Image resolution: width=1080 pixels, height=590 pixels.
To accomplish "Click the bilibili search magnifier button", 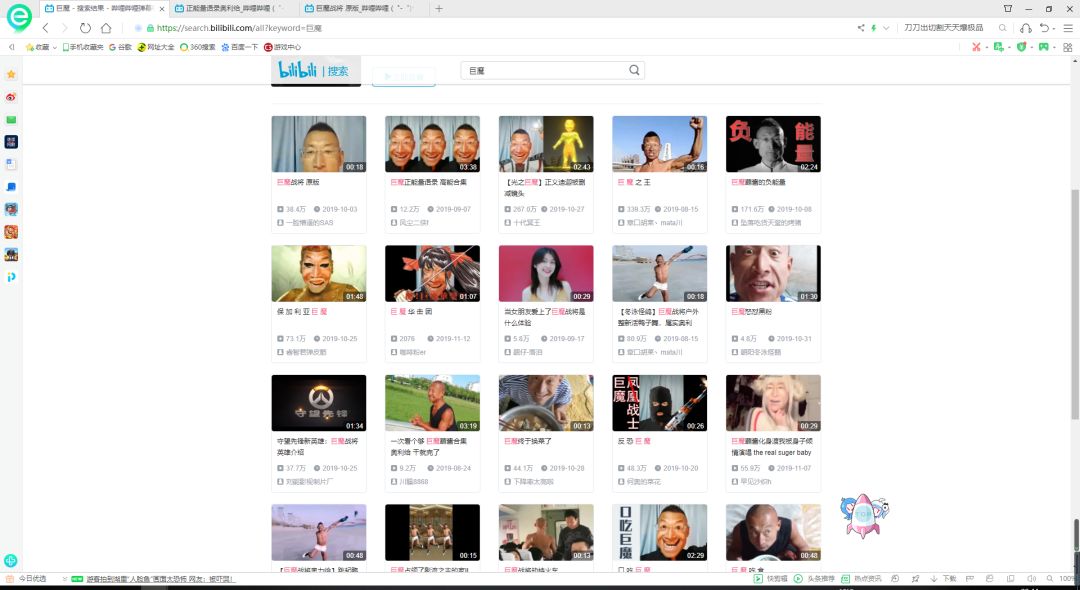I will pos(634,70).
